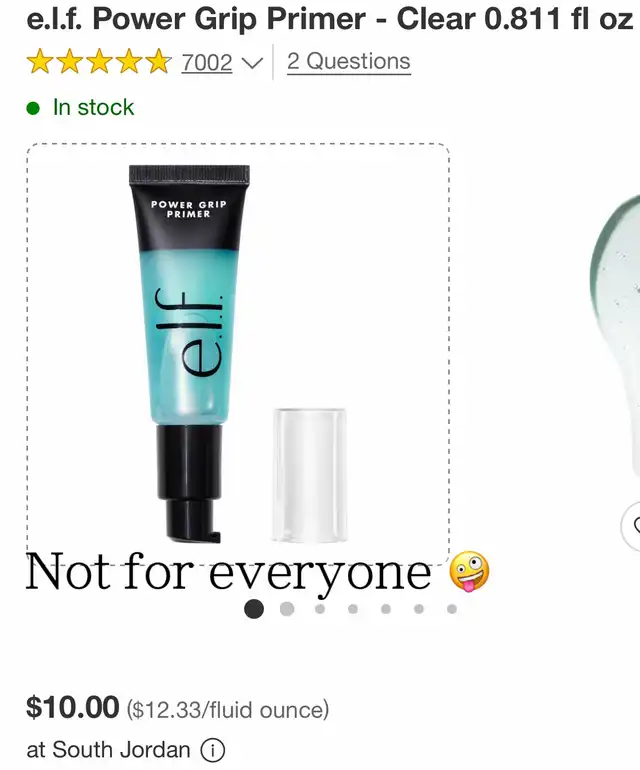Click the clear cap in product photo

(x=310, y=475)
